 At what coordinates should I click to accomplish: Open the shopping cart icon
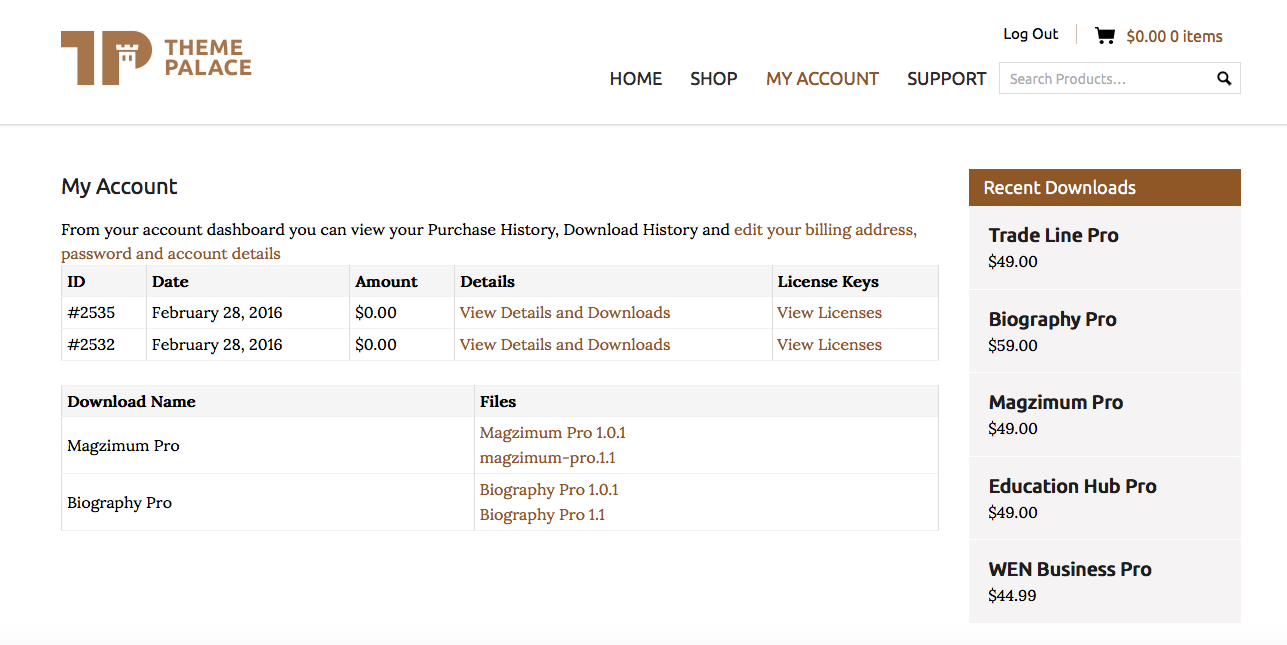point(1105,36)
